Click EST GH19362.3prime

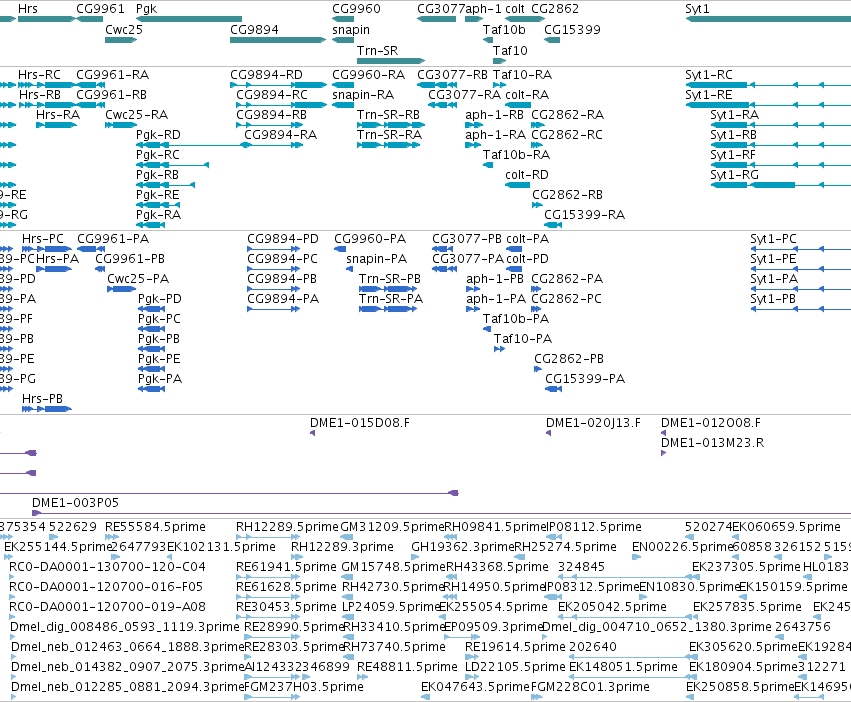coord(462,547)
